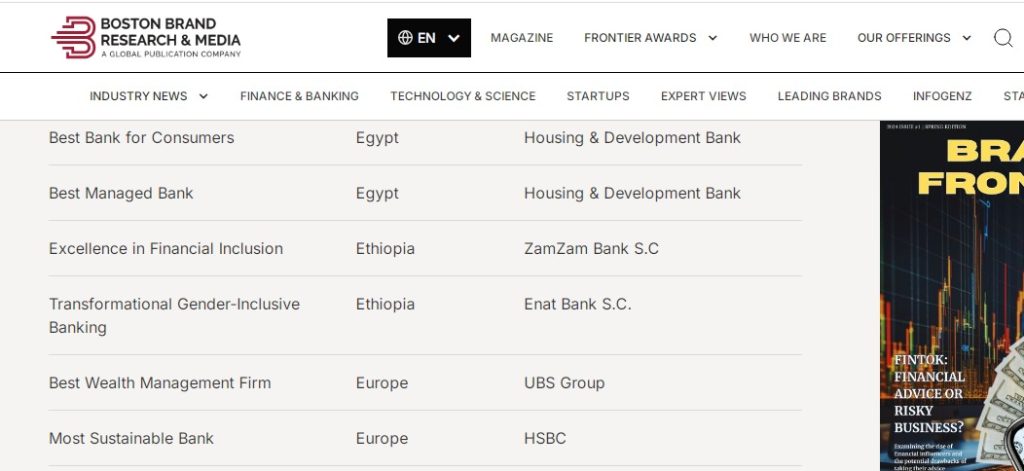
Task: Expand the Frontier Awards menu
Action: [650, 38]
